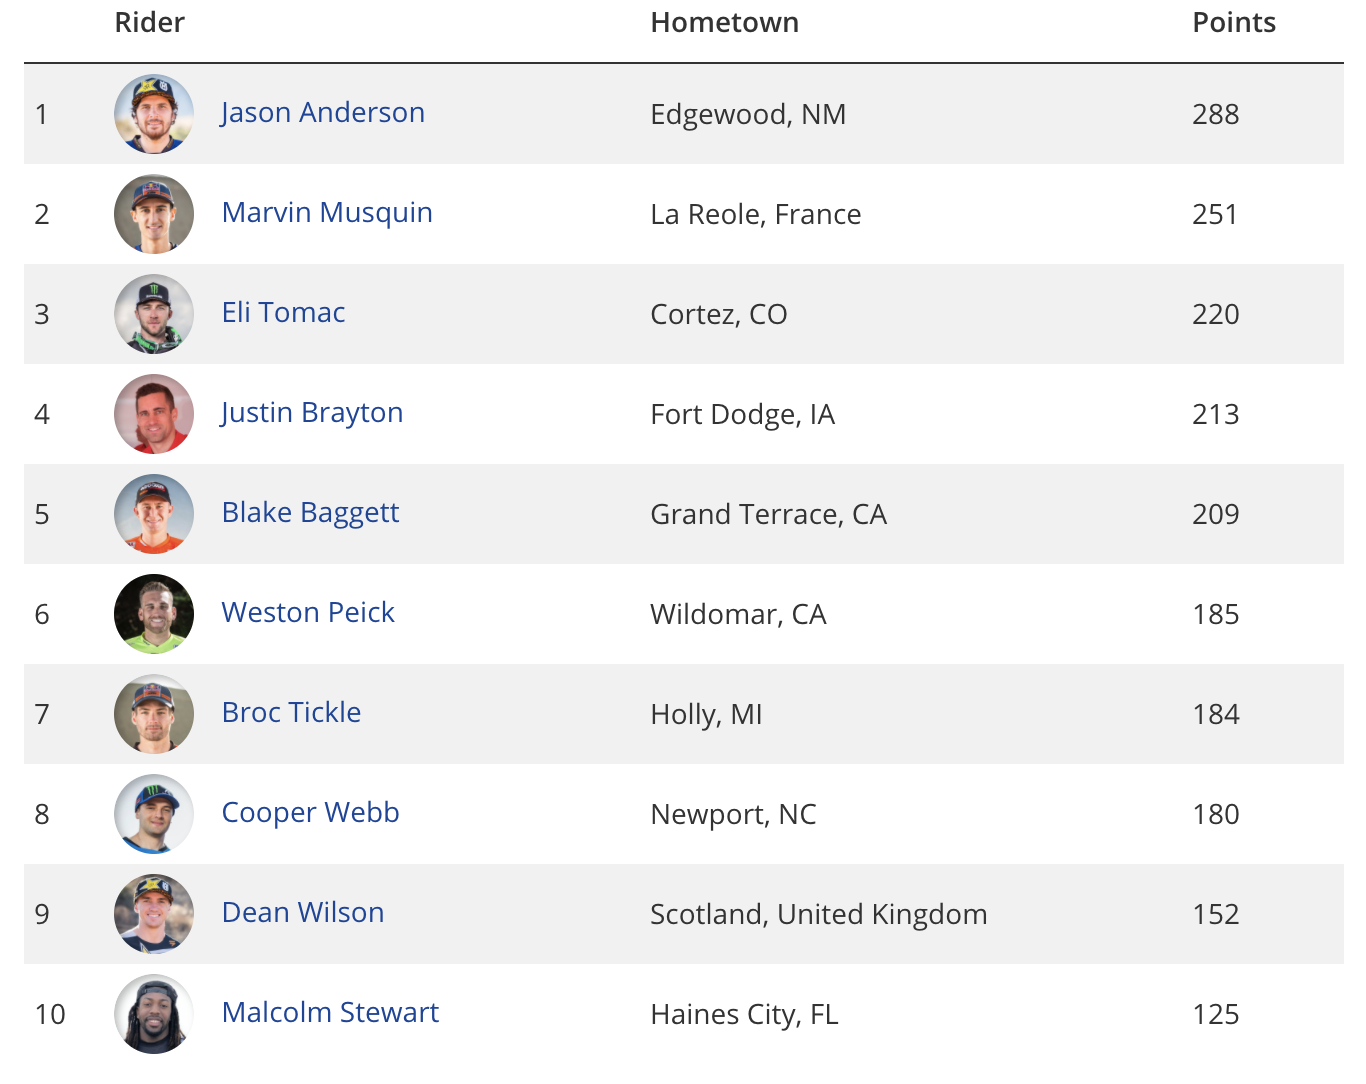Click Justin Brayton's portrait thumbnail
The height and width of the screenshot is (1084, 1366).
[154, 414]
